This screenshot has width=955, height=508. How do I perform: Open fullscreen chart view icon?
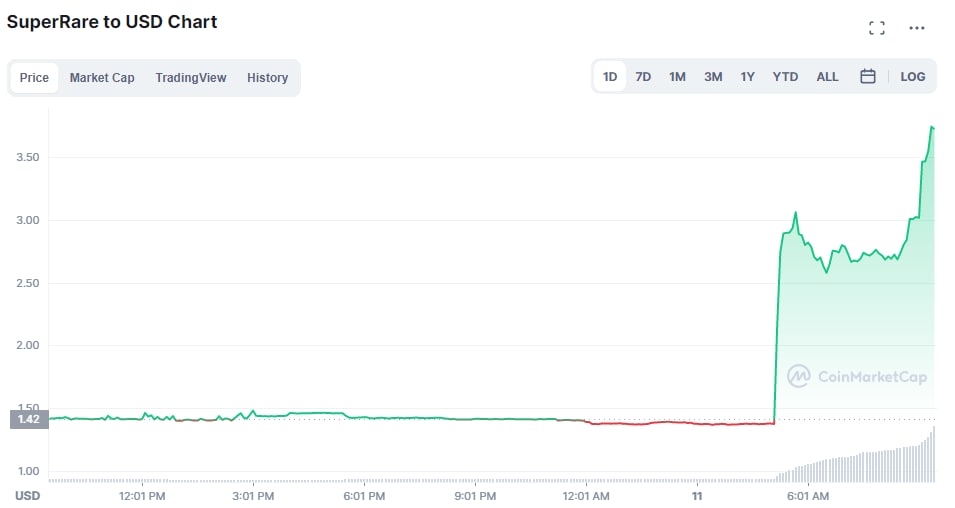click(x=877, y=28)
